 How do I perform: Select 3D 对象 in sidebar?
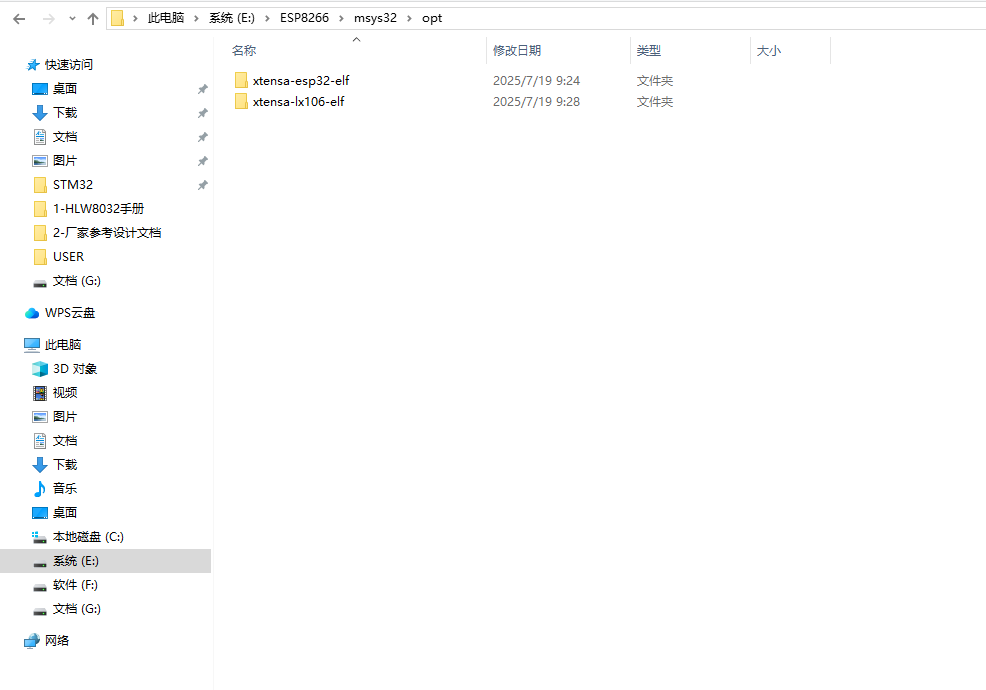pyautogui.click(x=75, y=369)
